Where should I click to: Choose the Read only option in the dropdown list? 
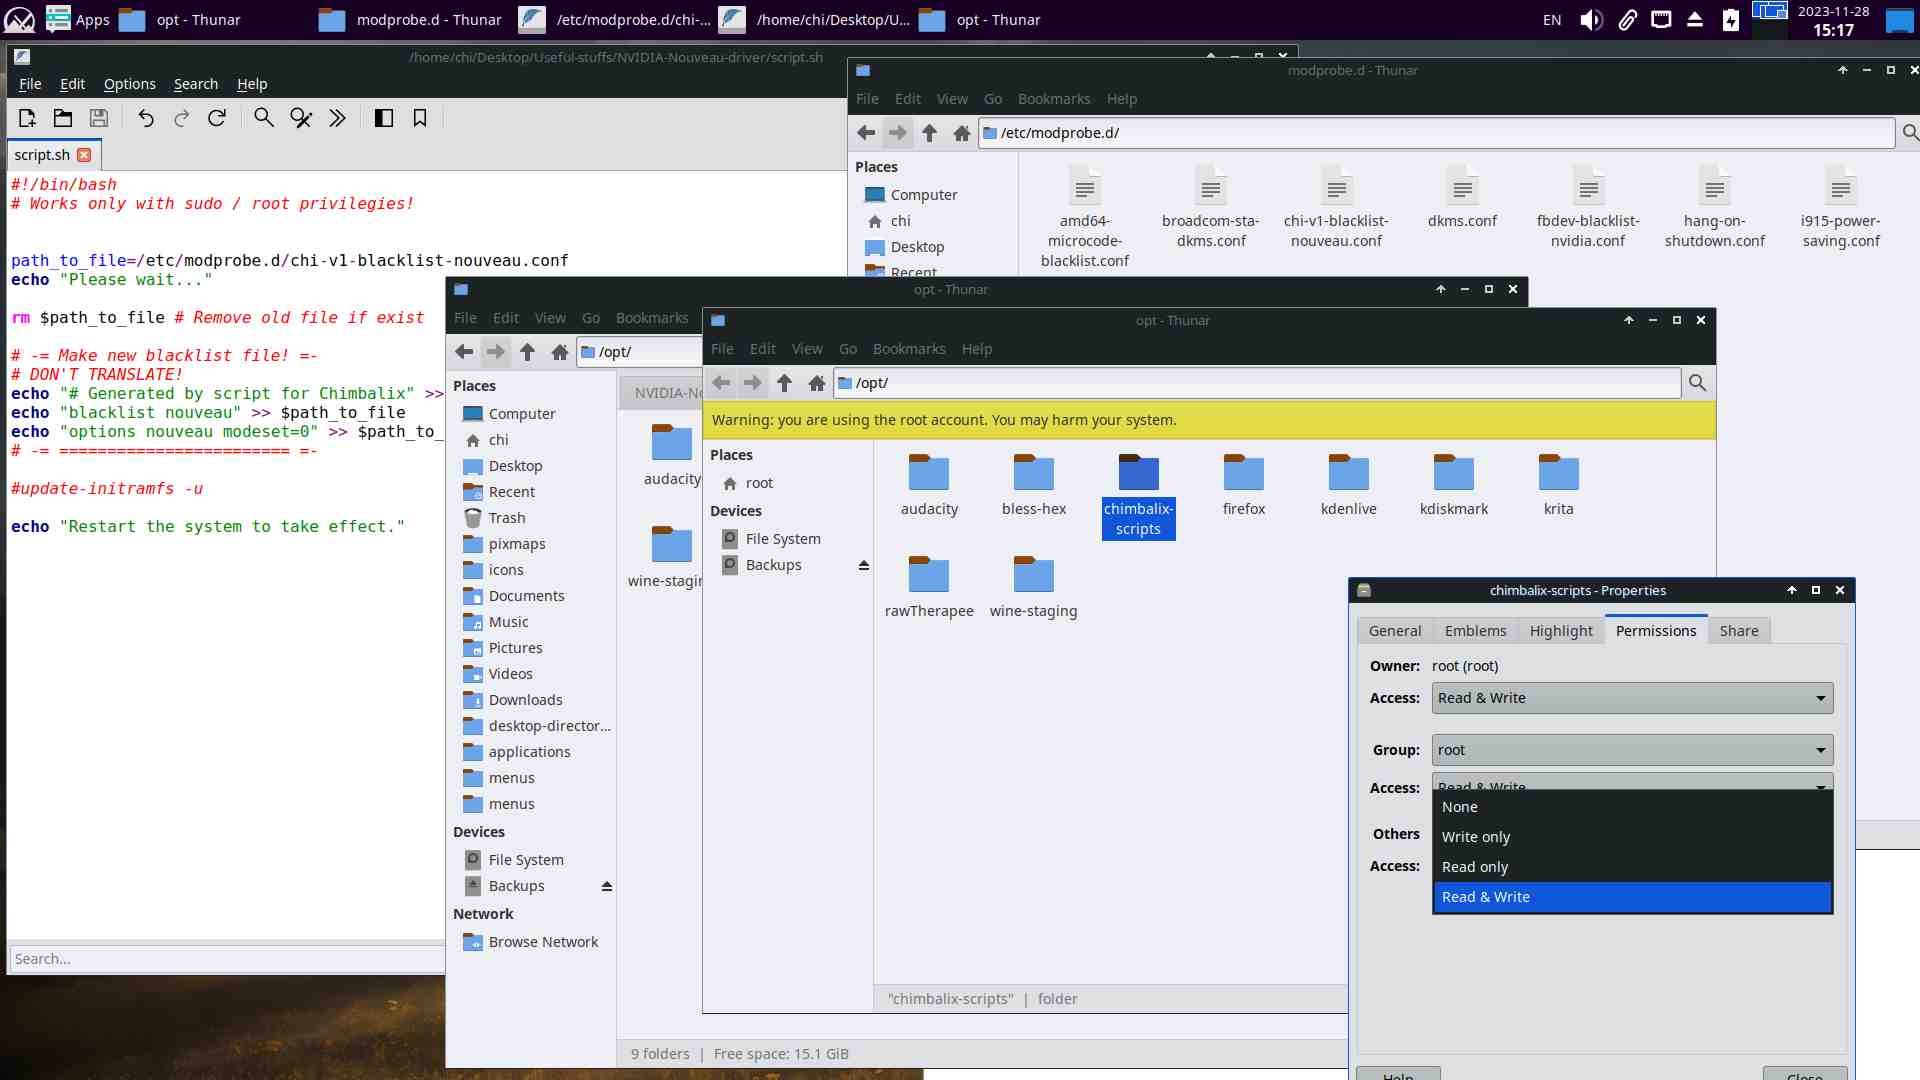pyautogui.click(x=1475, y=867)
